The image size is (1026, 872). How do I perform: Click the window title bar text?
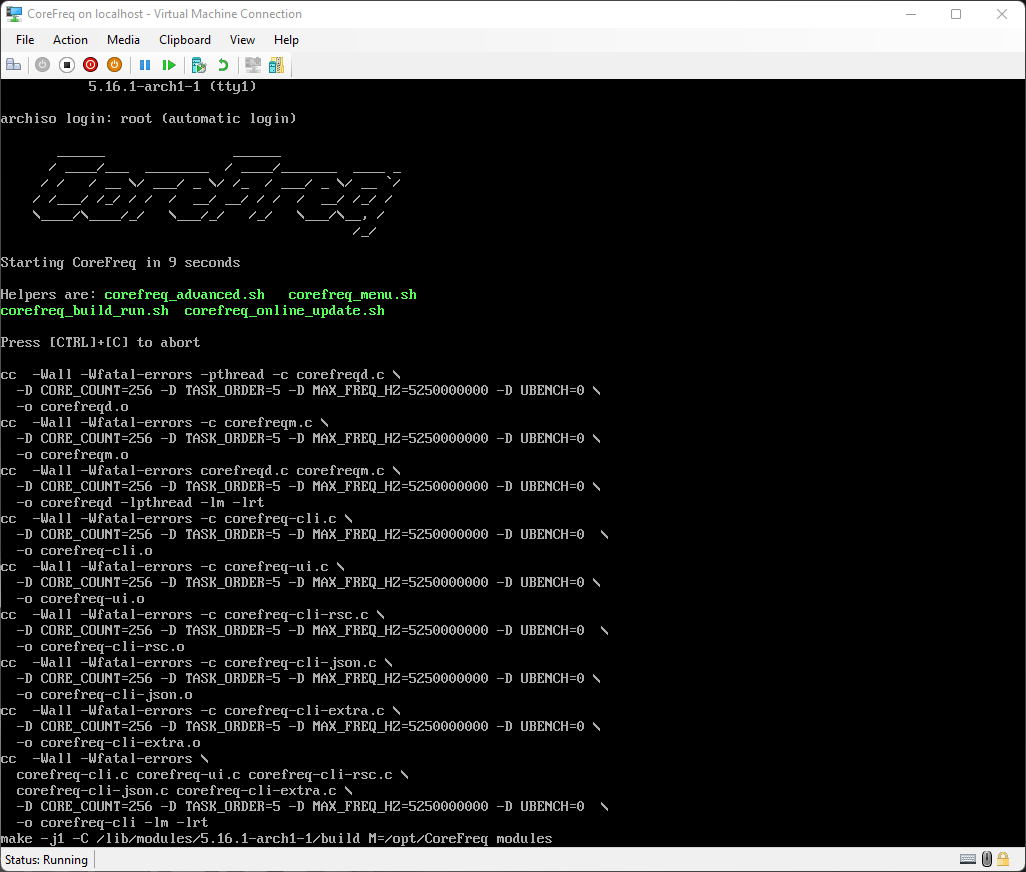coord(164,14)
